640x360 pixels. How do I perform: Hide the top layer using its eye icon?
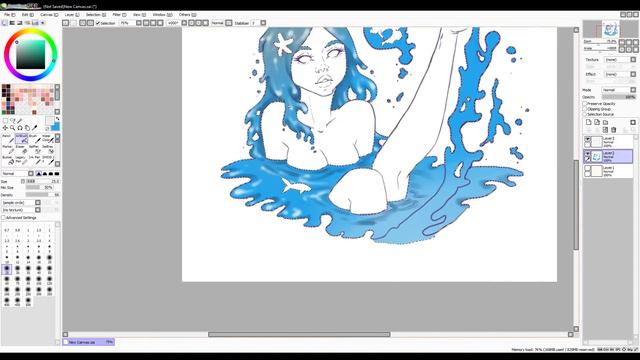point(587,140)
